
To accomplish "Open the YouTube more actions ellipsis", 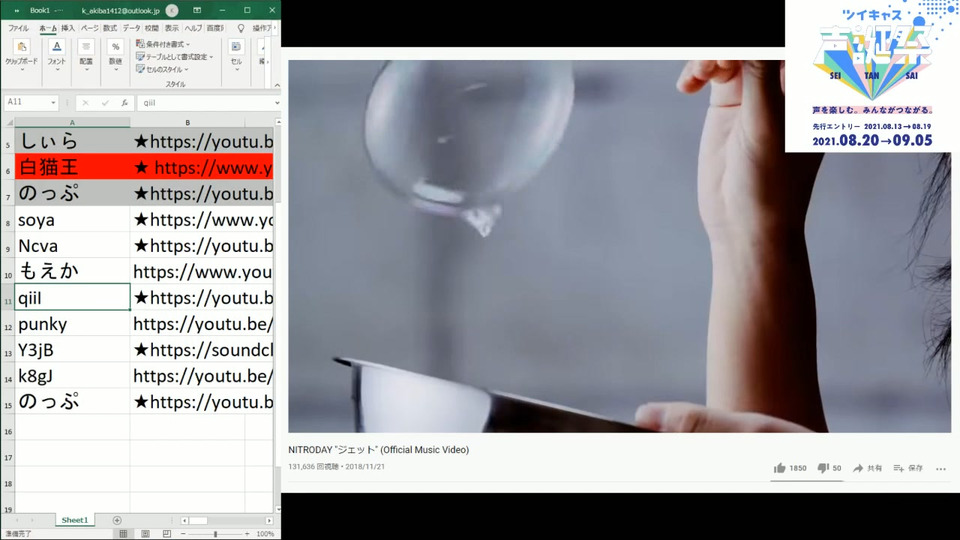I will [941, 469].
